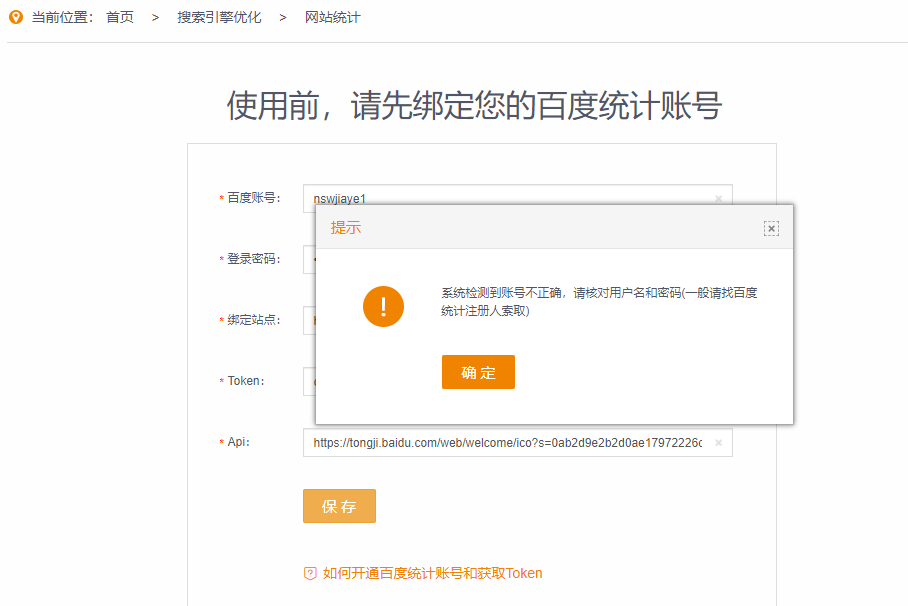Click the Api field label

pyautogui.click(x=239, y=441)
